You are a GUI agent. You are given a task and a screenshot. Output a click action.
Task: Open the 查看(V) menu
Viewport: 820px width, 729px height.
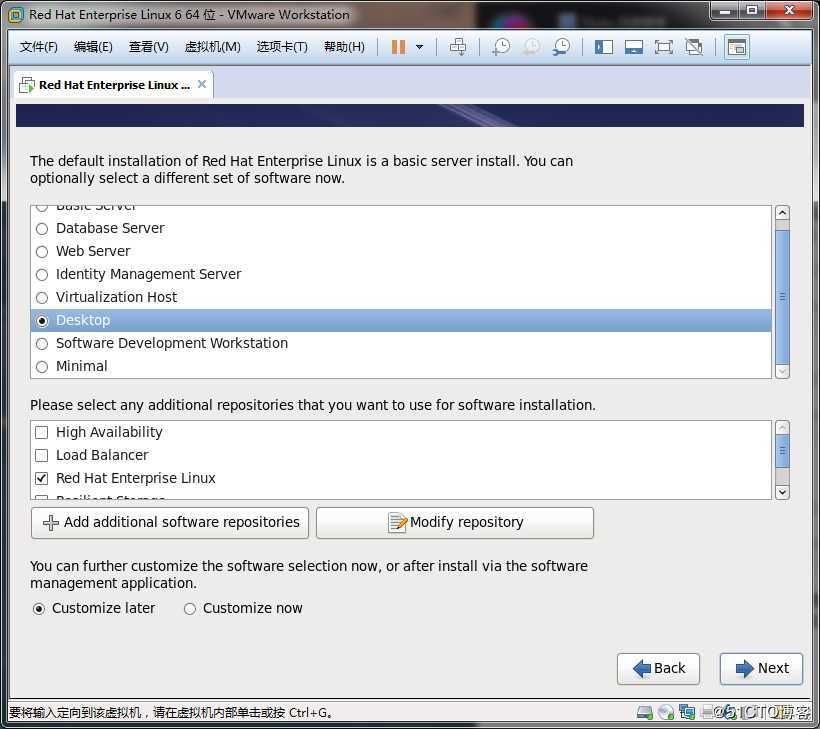point(149,47)
